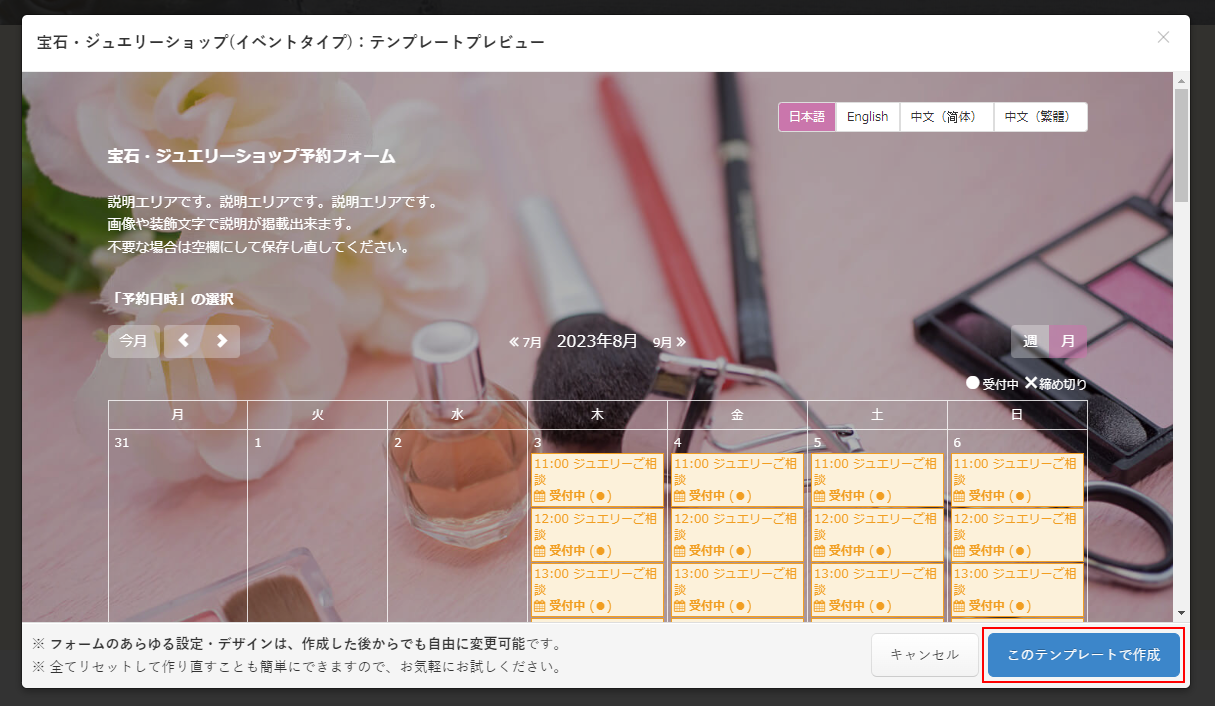Click the previous month arrow icon
The height and width of the screenshot is (706, 1215).
point(184,341)
